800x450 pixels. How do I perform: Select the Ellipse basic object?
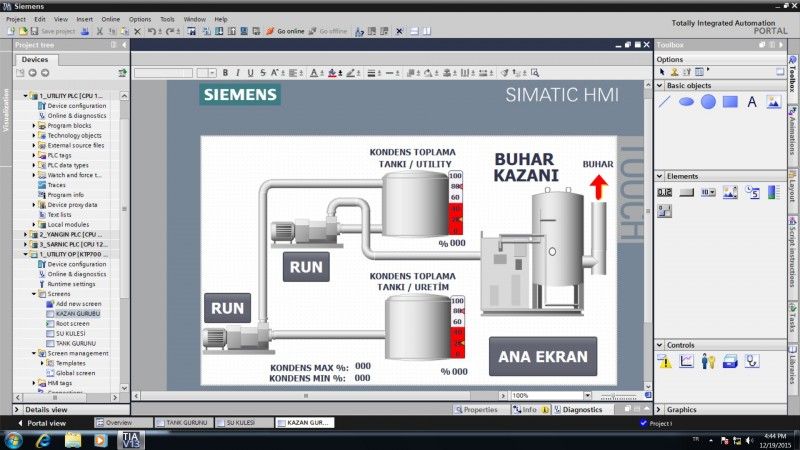pyautogui.click(x=686, y=102)
